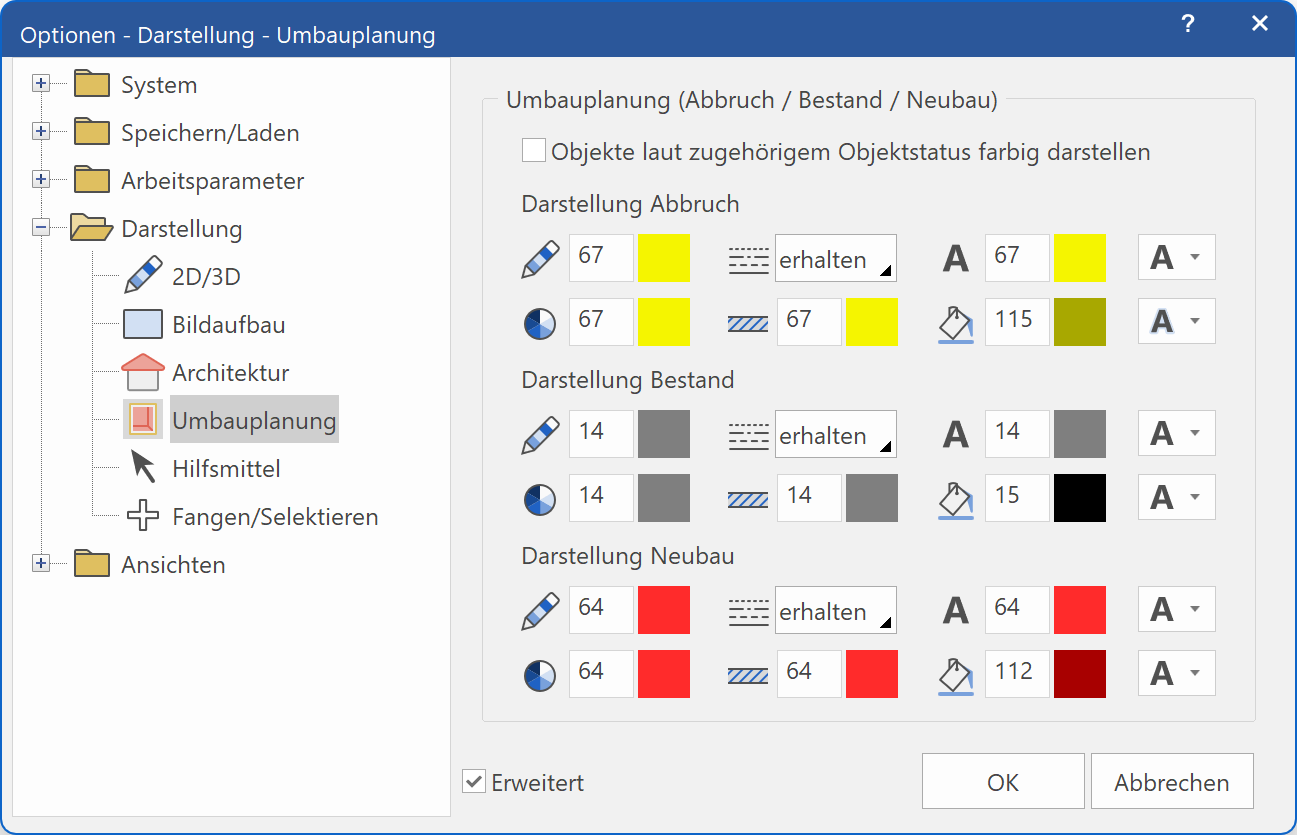Select the pen color icon under Darstellung Abbruch
Image resolution: width=1297 pixels, height=835 pixels.
click(539, 257)
